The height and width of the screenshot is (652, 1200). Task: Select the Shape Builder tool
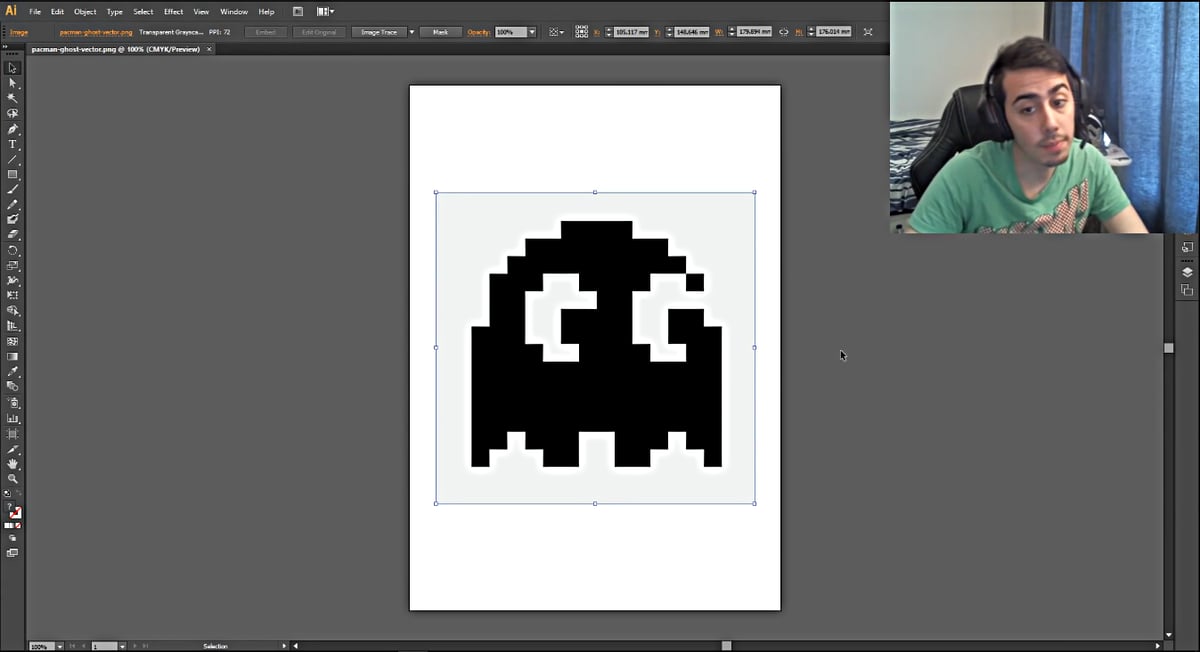13,311
